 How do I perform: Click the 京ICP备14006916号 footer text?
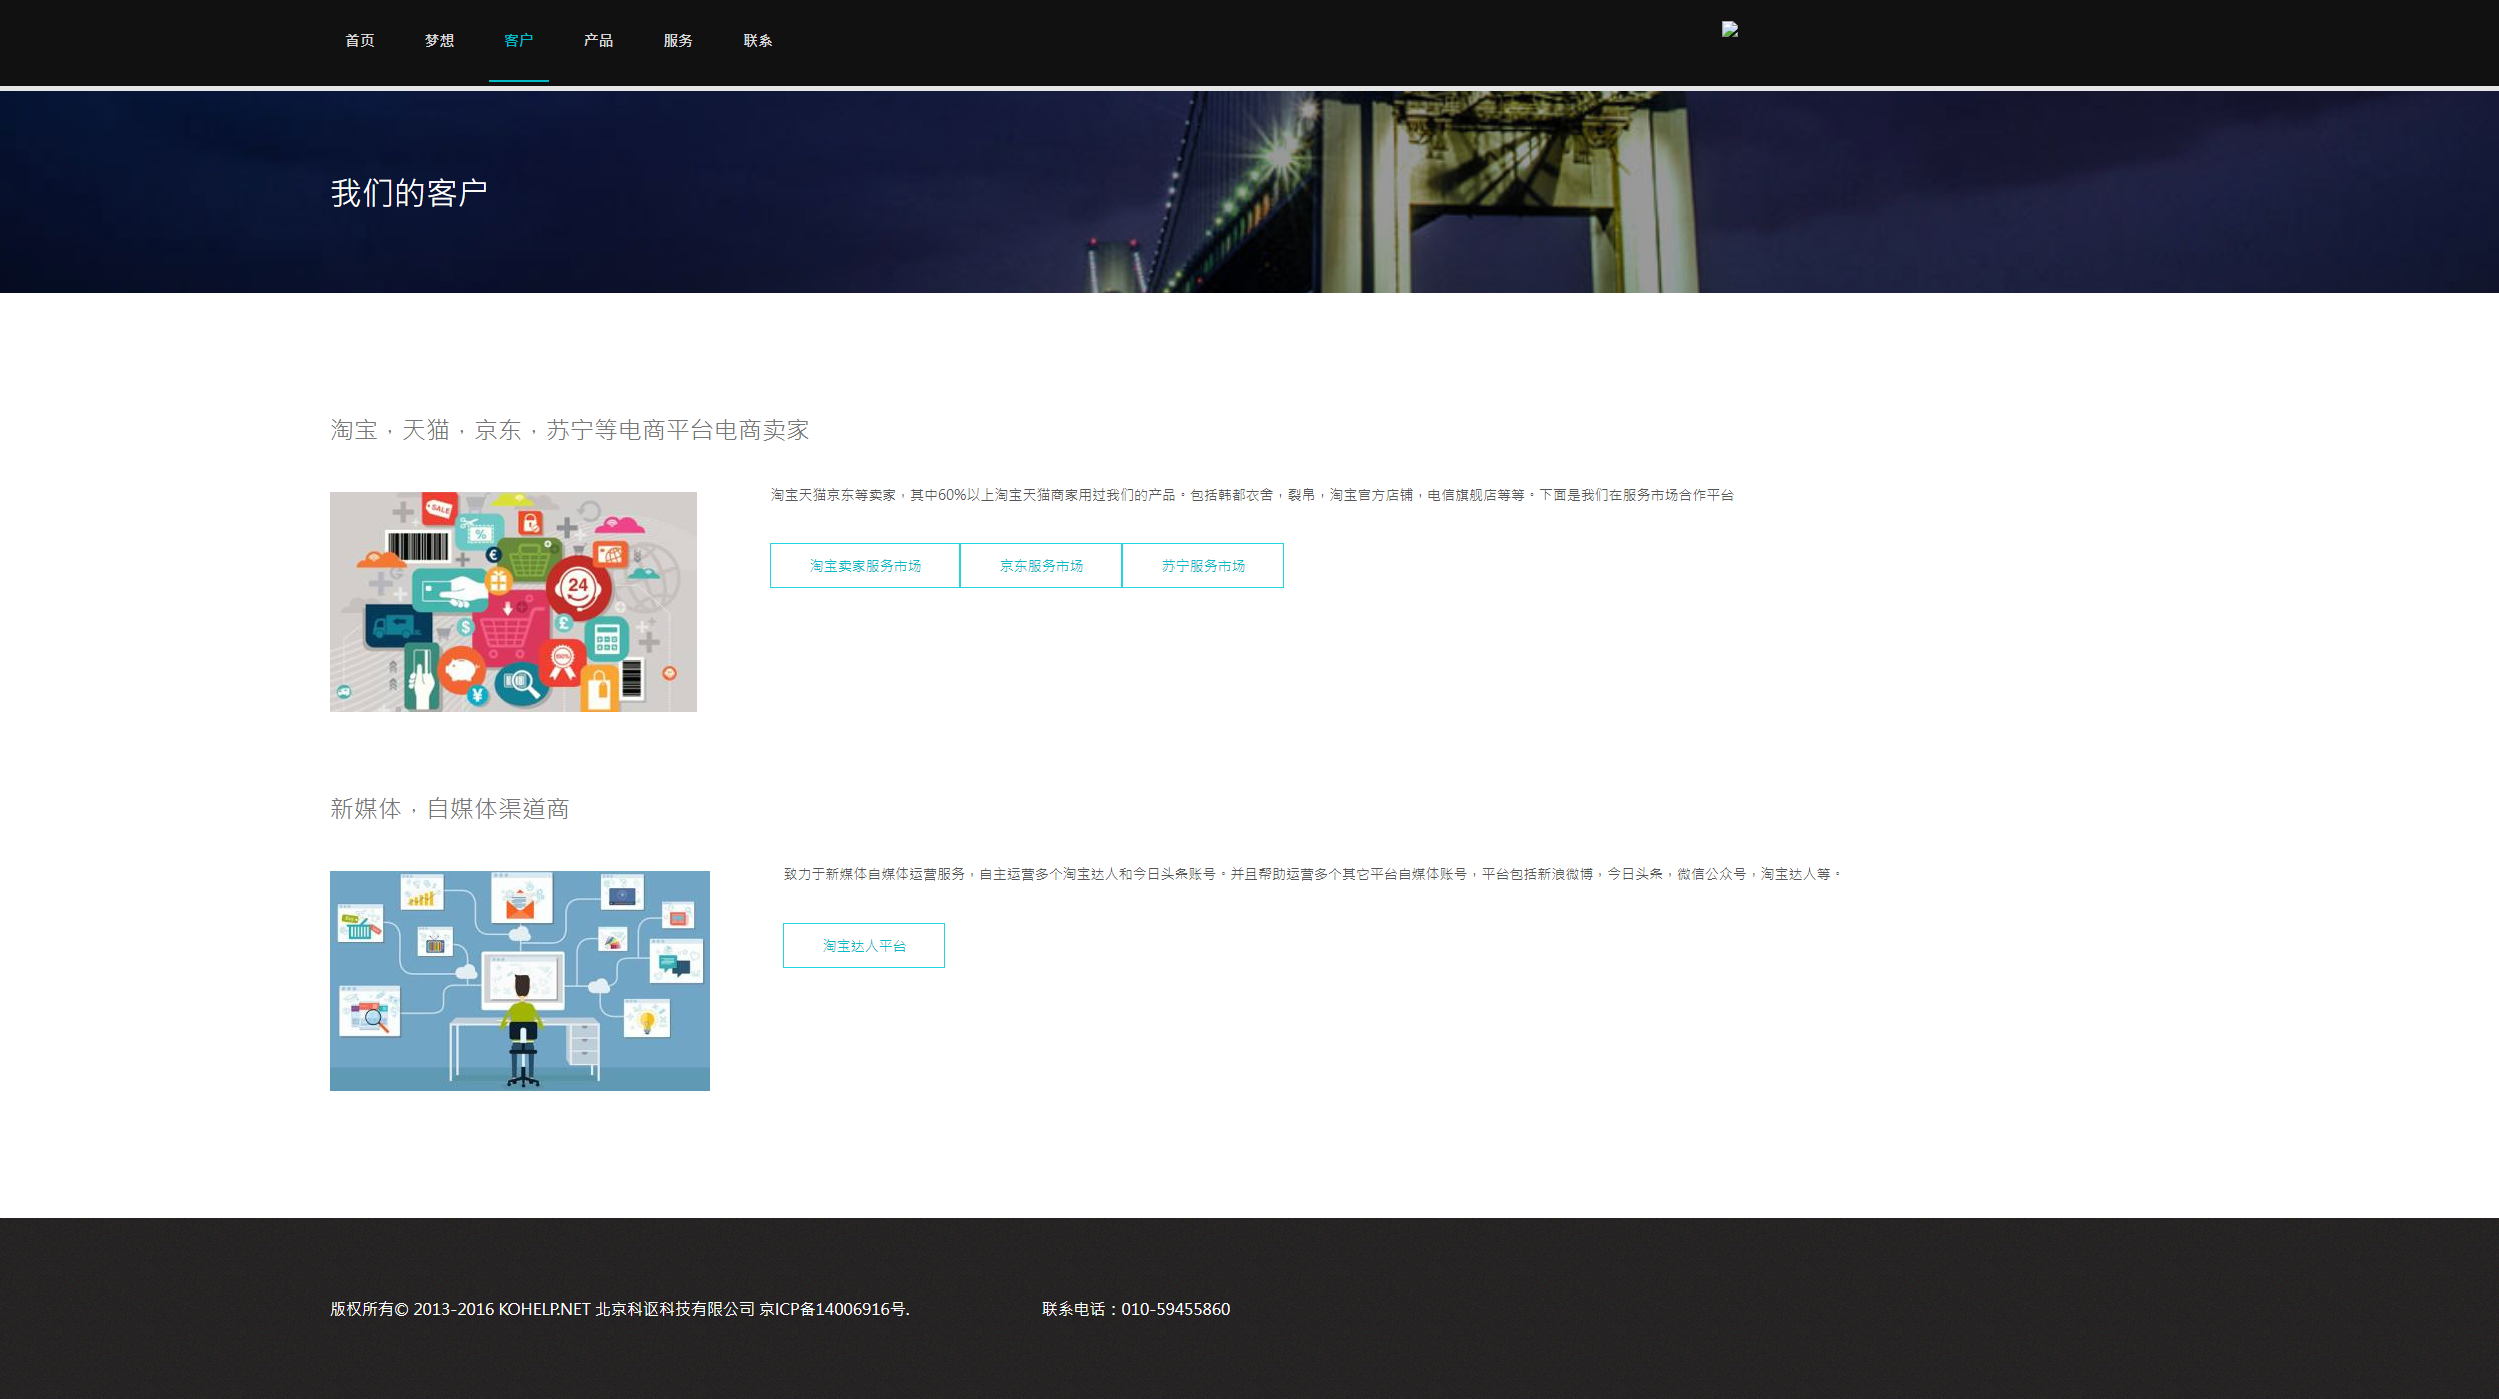pos(834,1309)
